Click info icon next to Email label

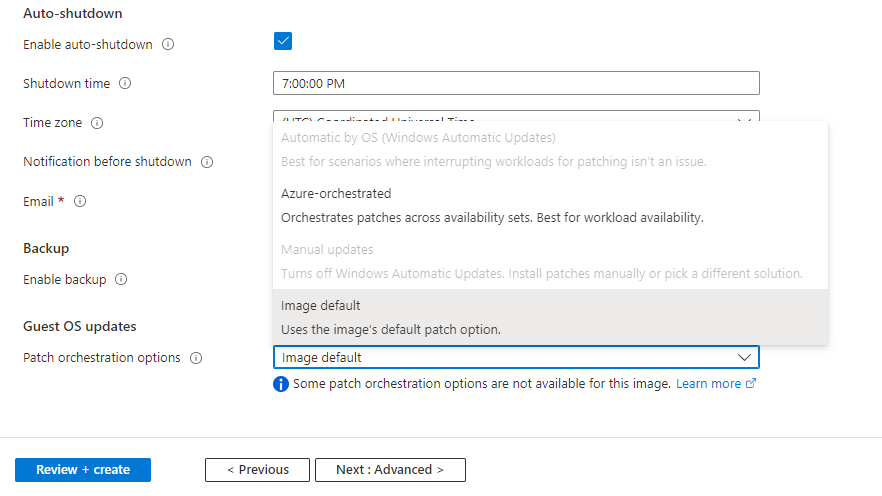pyautogui.click(x=80, y=201)
